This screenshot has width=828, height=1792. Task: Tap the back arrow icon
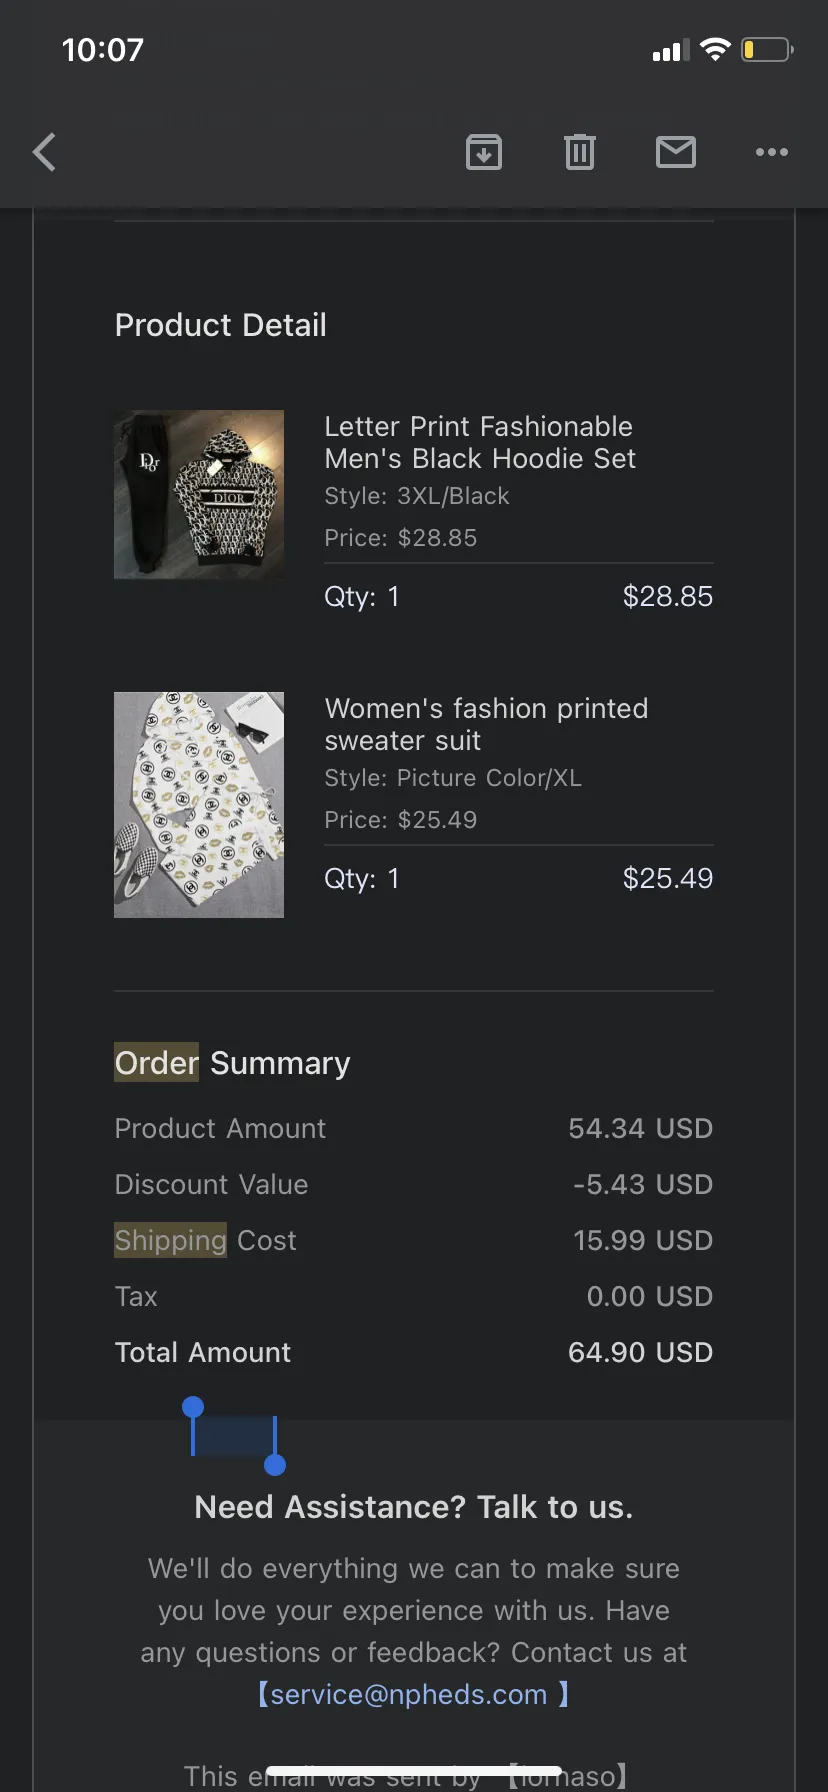(44, 152)
